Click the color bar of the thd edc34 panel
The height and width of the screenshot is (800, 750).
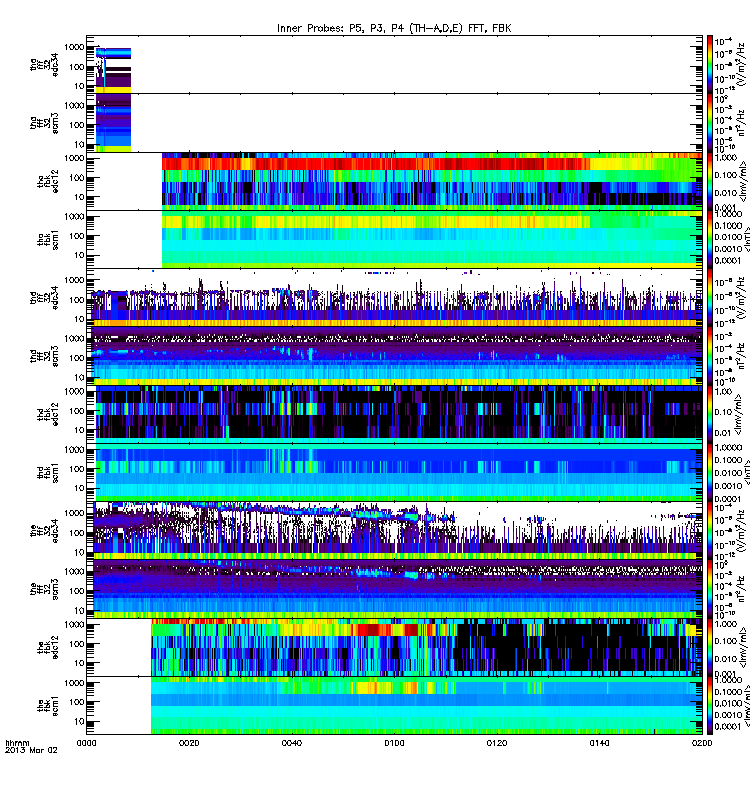click(x=710, y=298)
